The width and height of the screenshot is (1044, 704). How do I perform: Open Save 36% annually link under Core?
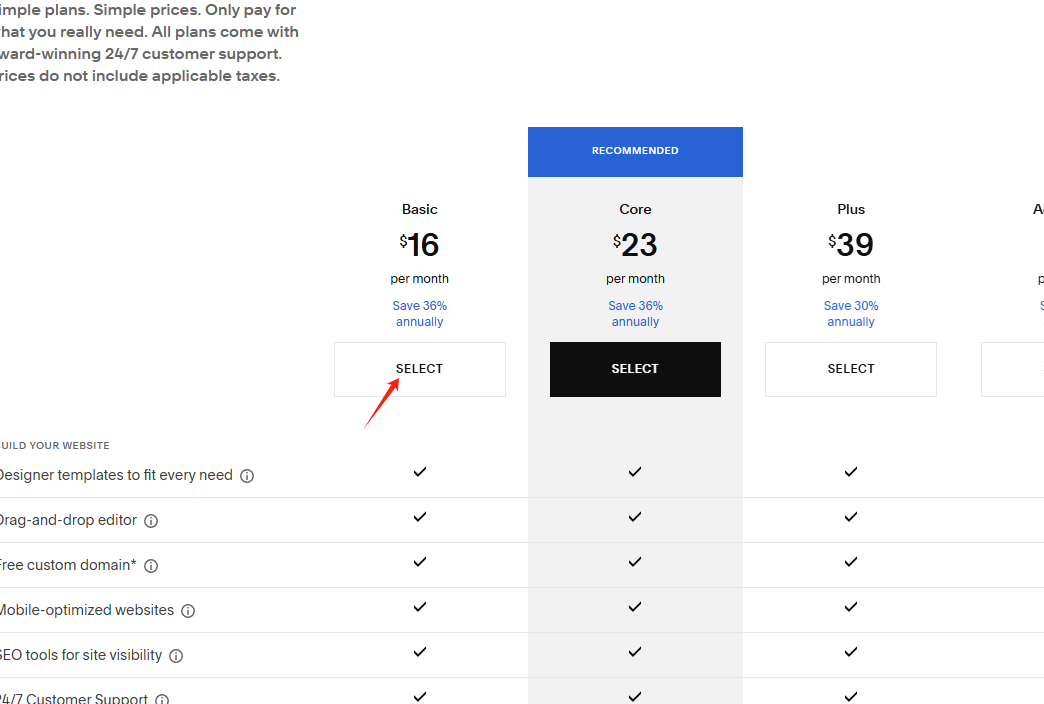[635, 314]
